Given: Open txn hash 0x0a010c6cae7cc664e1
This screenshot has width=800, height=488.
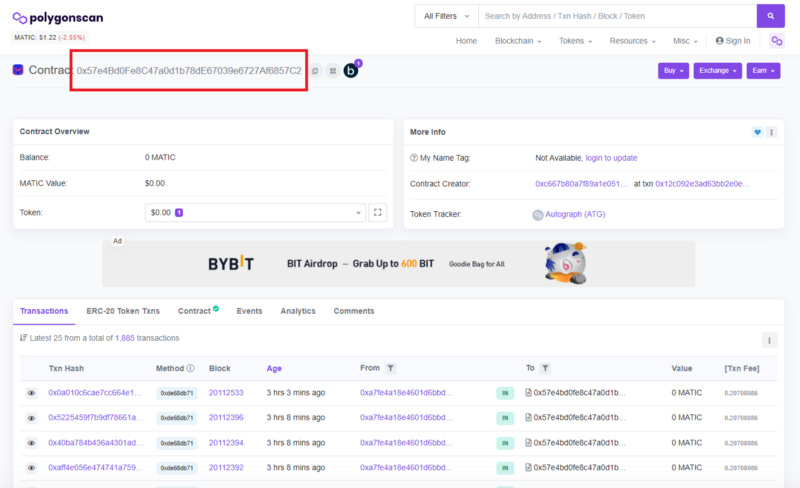Looking at the screenshot, I should [x=95, y=393].
